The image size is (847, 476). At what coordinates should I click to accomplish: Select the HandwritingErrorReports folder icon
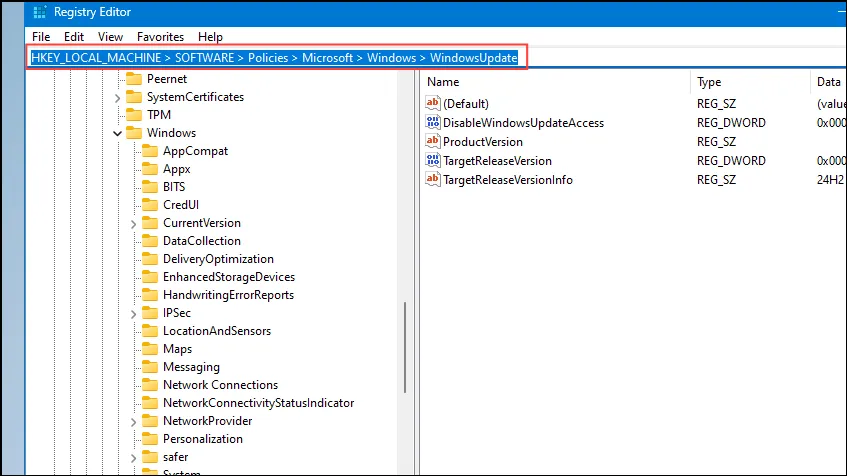coord(150,294)
